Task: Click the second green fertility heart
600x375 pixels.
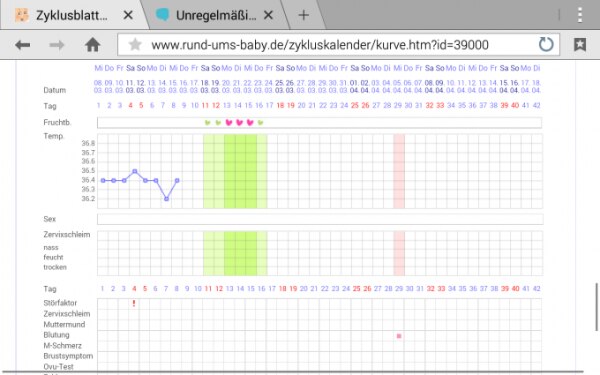Action: (x=218, y=123)
